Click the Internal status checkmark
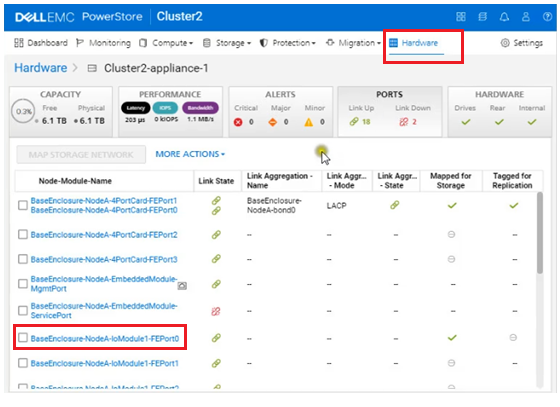The image size is (560, 407). (x=532, y=122)
